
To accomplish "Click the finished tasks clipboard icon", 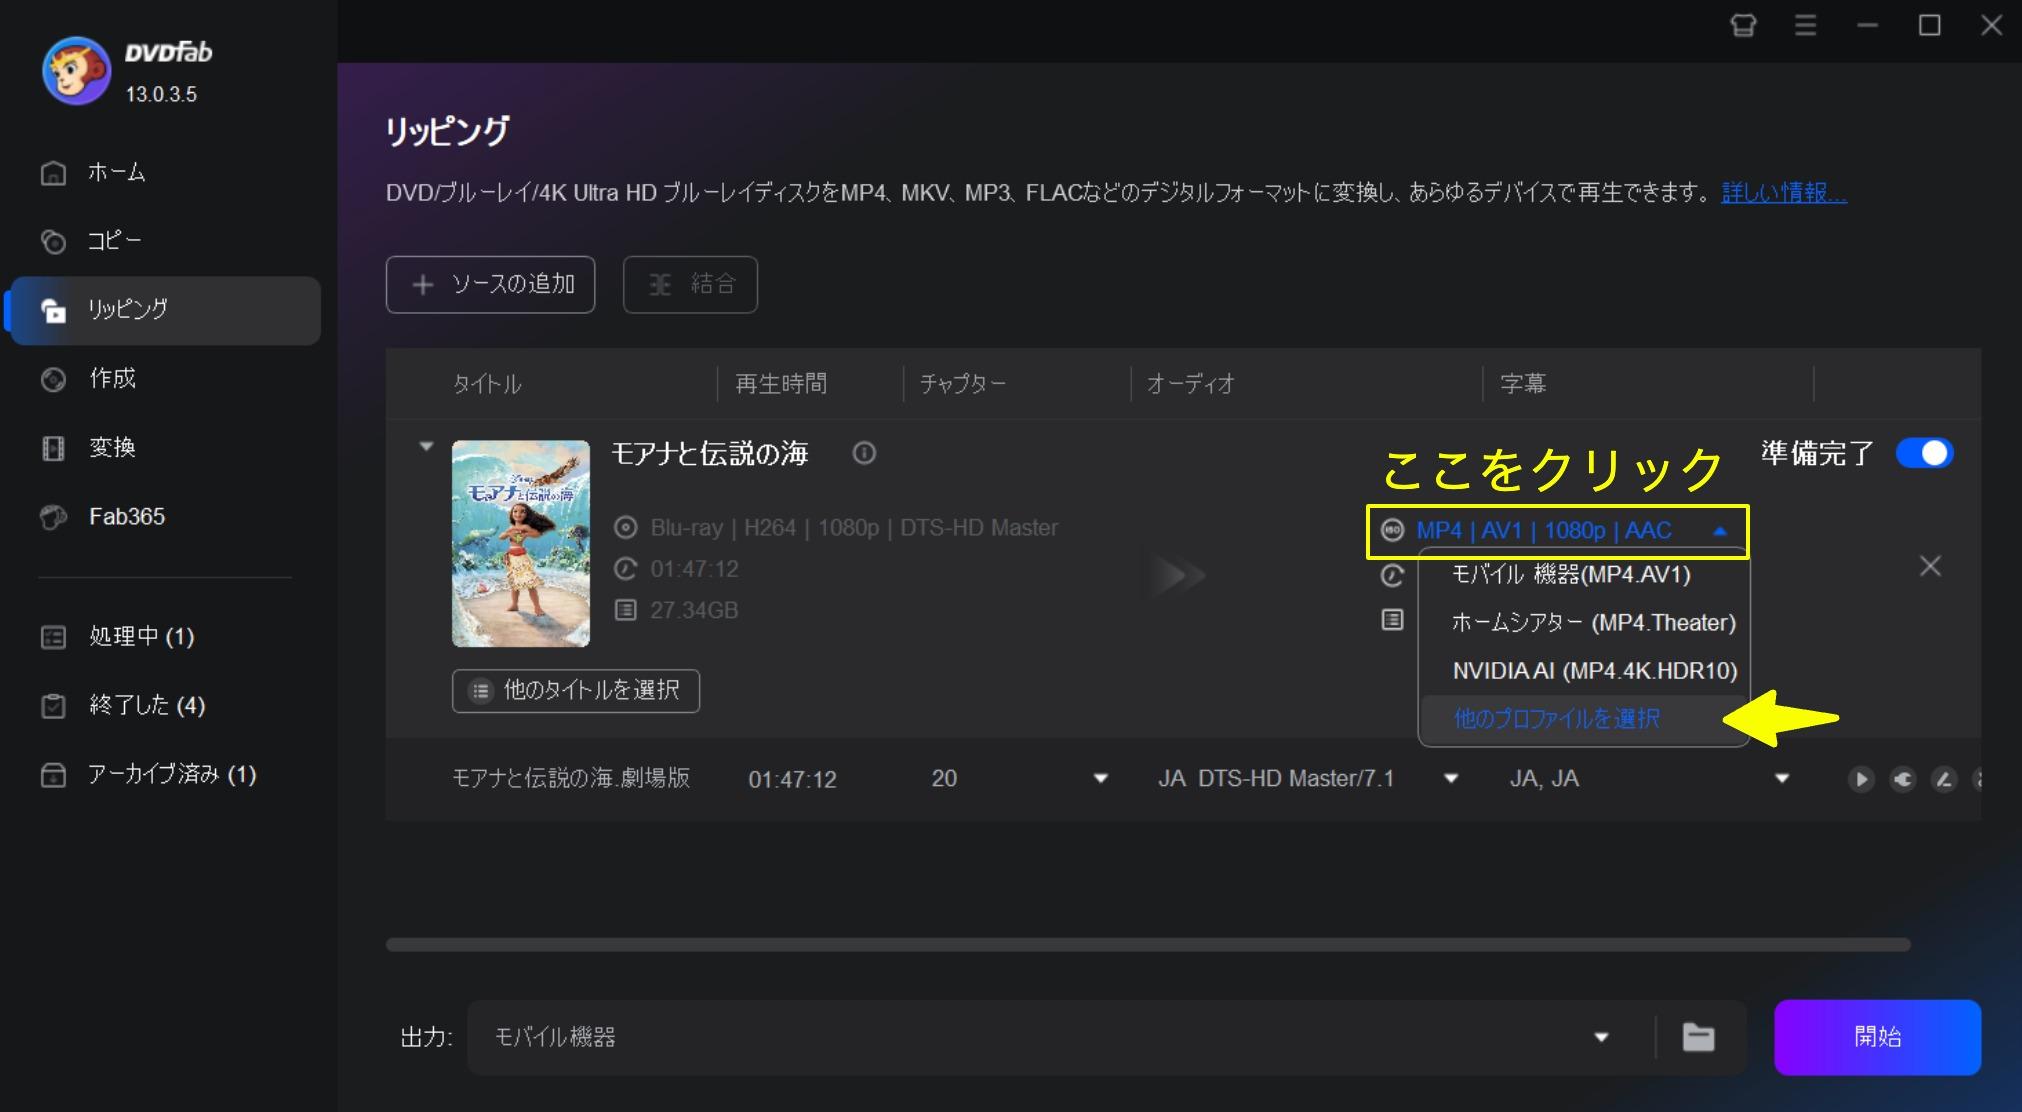I will coord(53,706).
